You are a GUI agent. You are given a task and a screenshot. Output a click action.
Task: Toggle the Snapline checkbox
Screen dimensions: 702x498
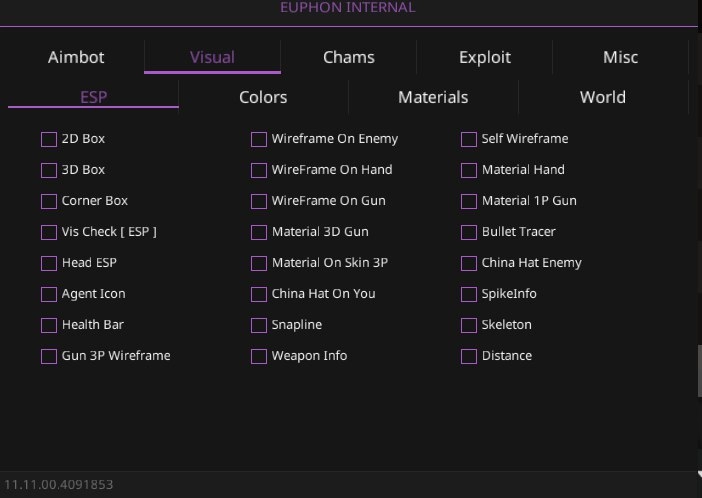coord(258,325)
